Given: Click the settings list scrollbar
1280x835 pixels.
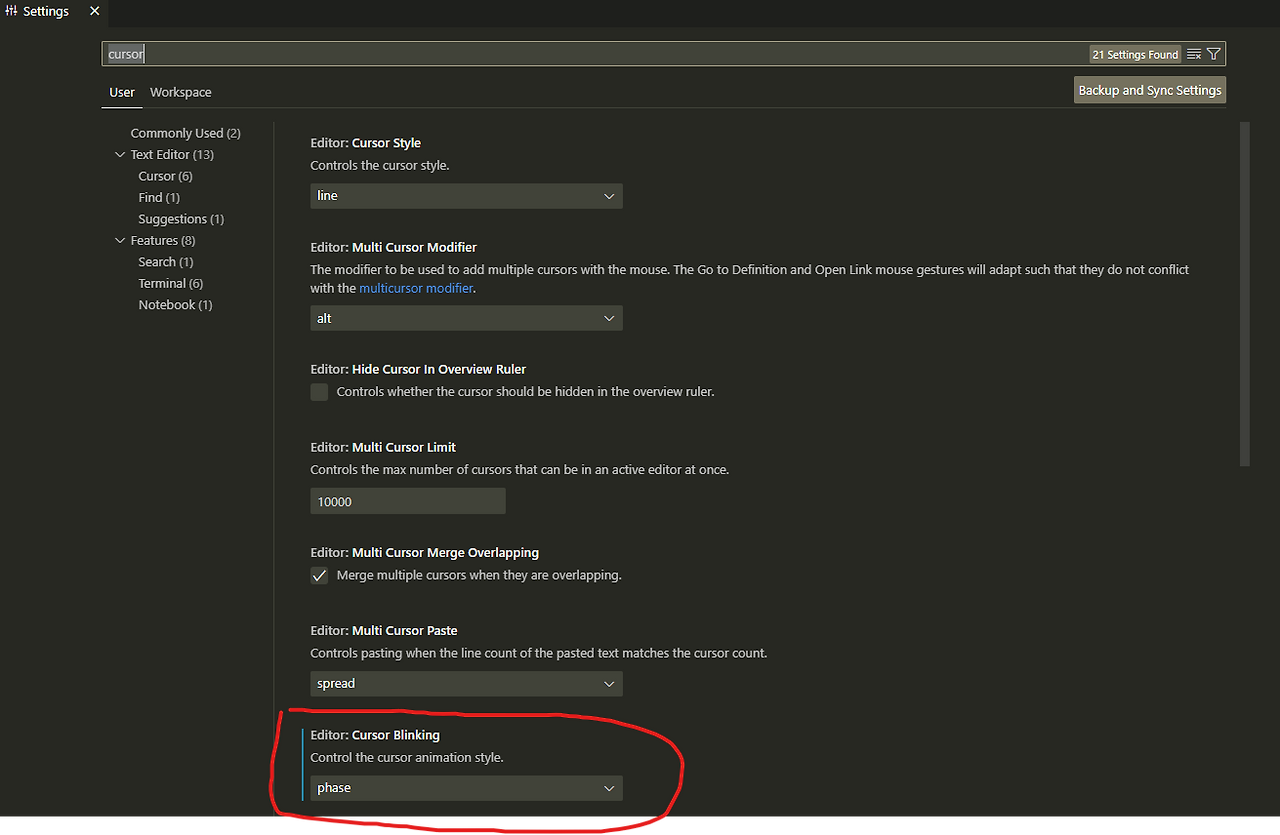Looking at the screenshot, I should [1244, 290].
